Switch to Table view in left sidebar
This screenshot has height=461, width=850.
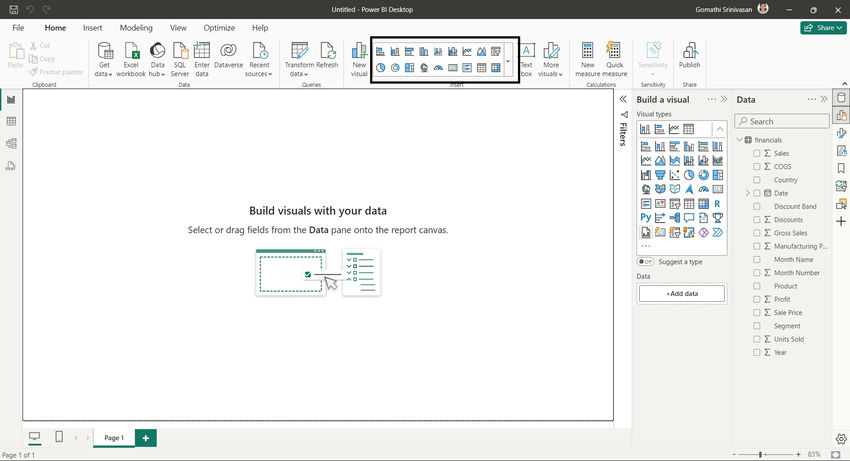[11, 121]
